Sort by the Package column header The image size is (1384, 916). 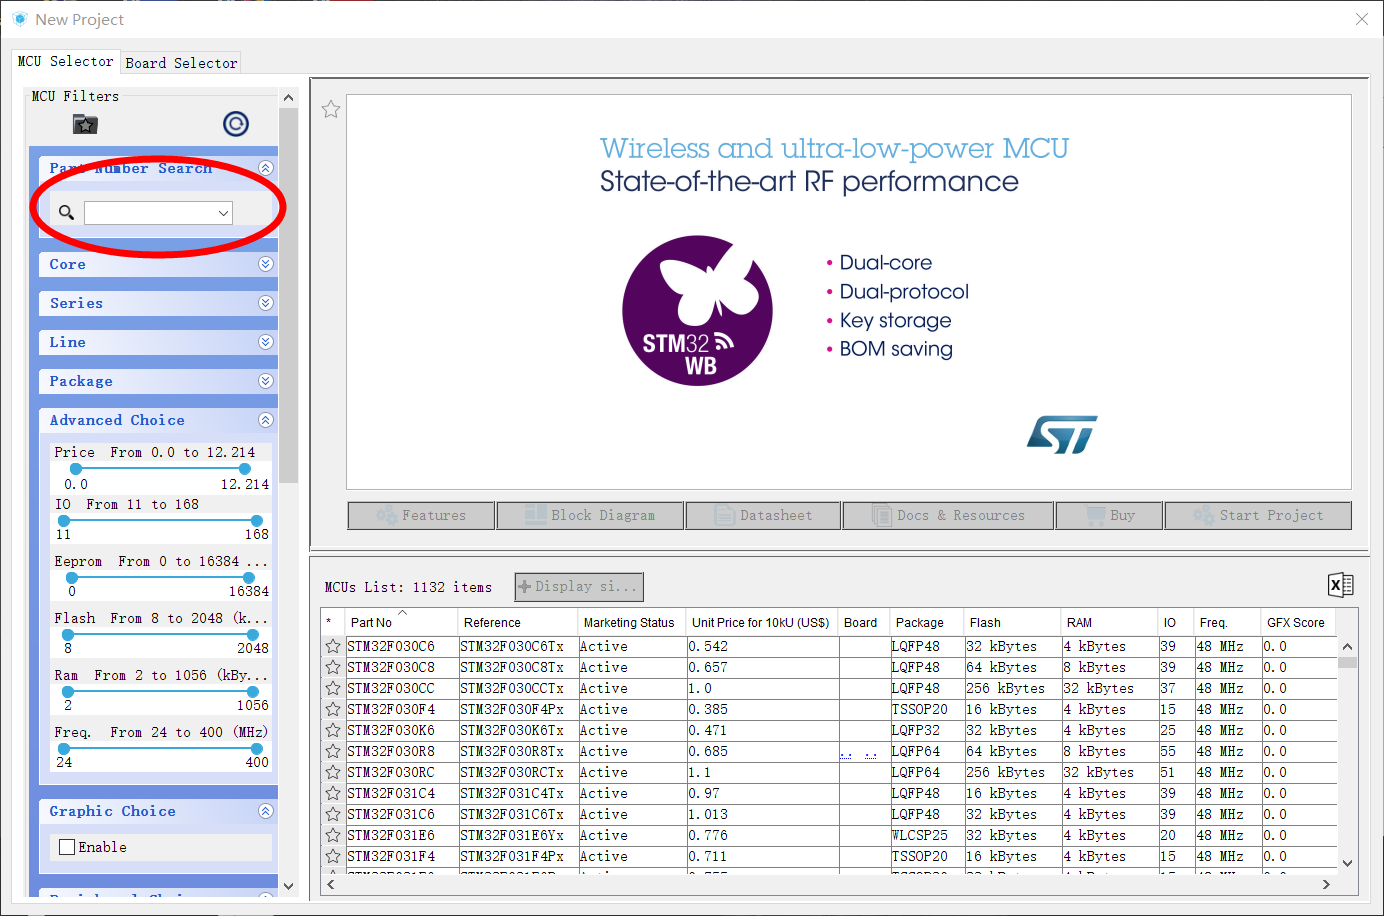pos(926,622)
